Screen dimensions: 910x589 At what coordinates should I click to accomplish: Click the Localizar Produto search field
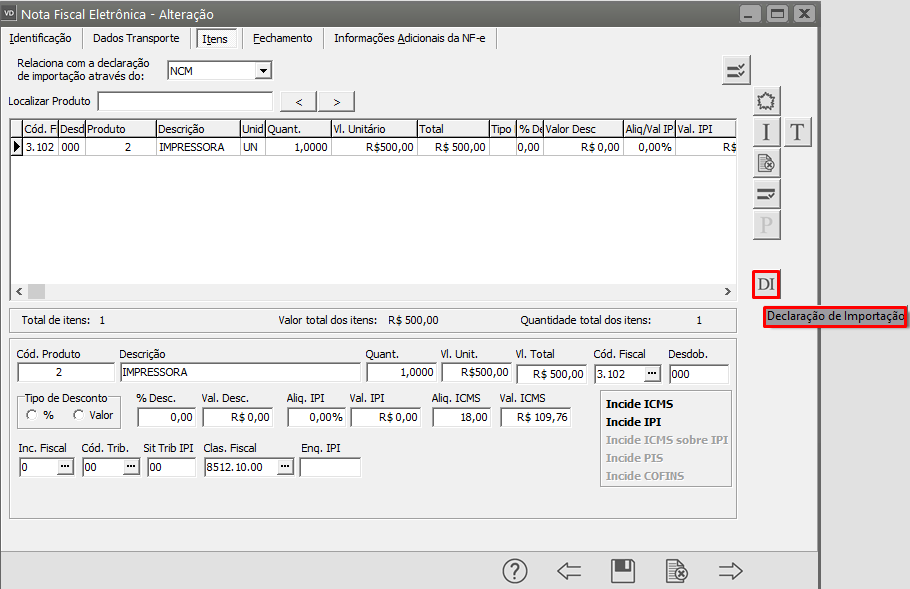(x=185, y=101)
